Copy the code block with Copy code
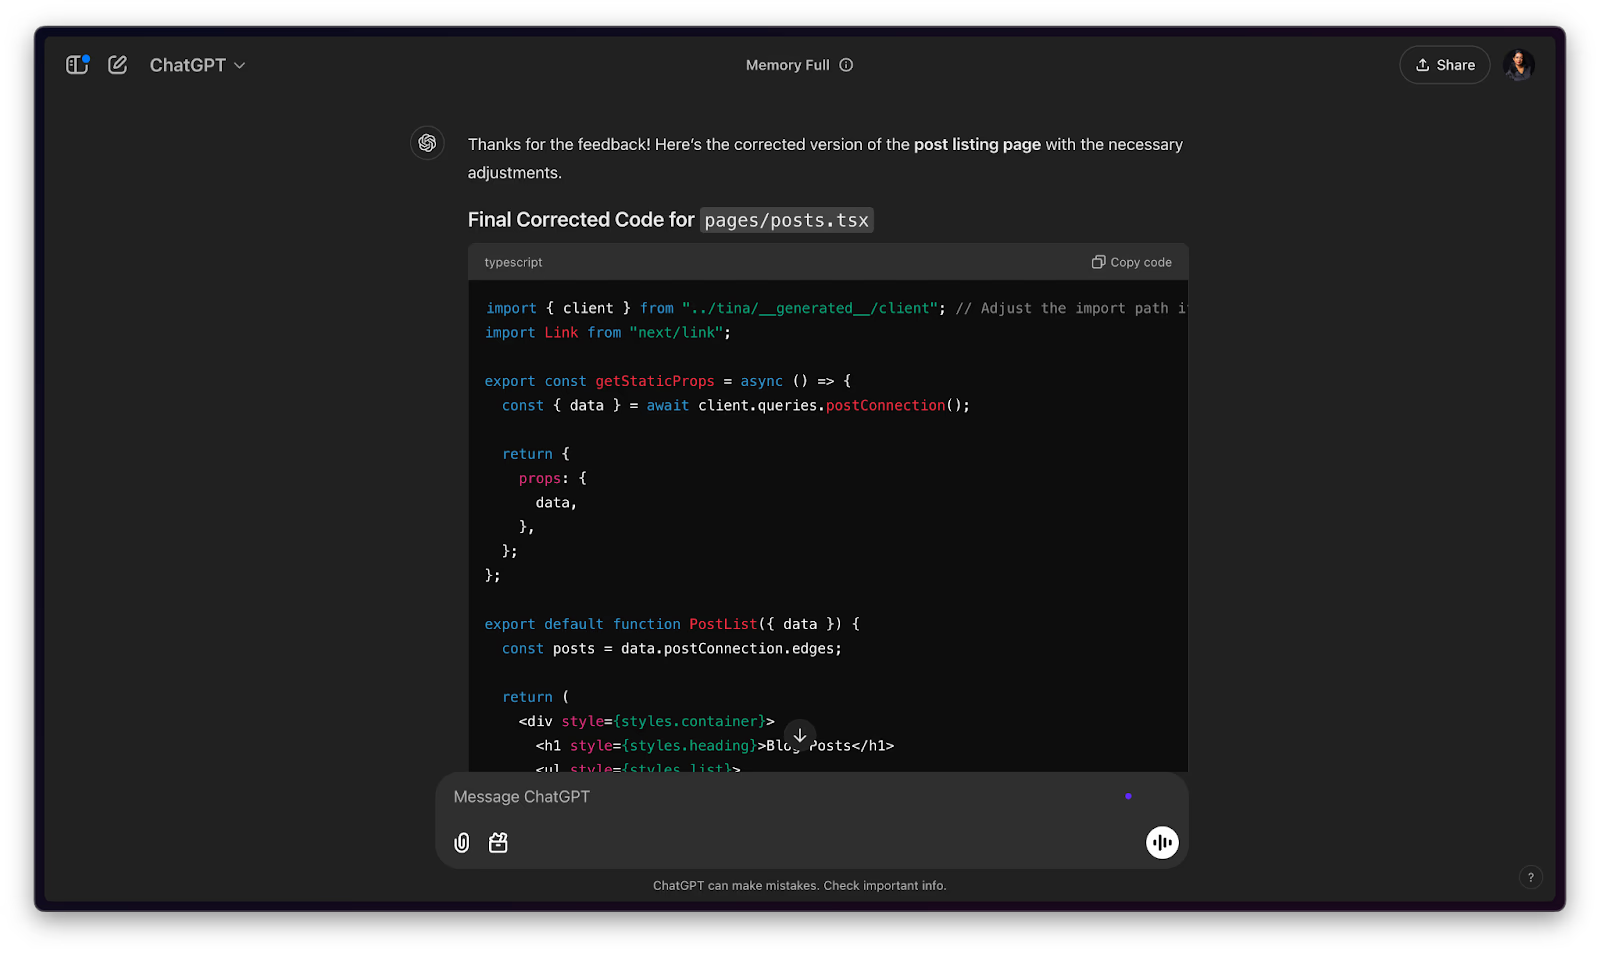 coord(1131,262)
